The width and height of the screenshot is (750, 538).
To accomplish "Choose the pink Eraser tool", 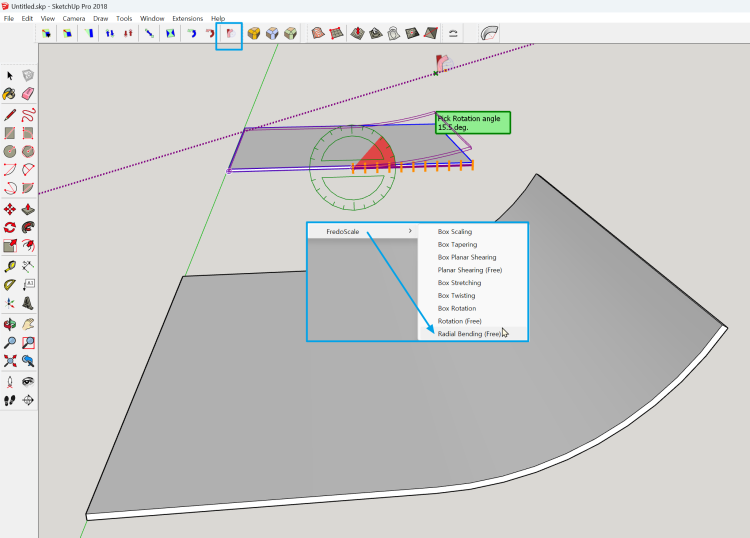I will tap(28, 94).
